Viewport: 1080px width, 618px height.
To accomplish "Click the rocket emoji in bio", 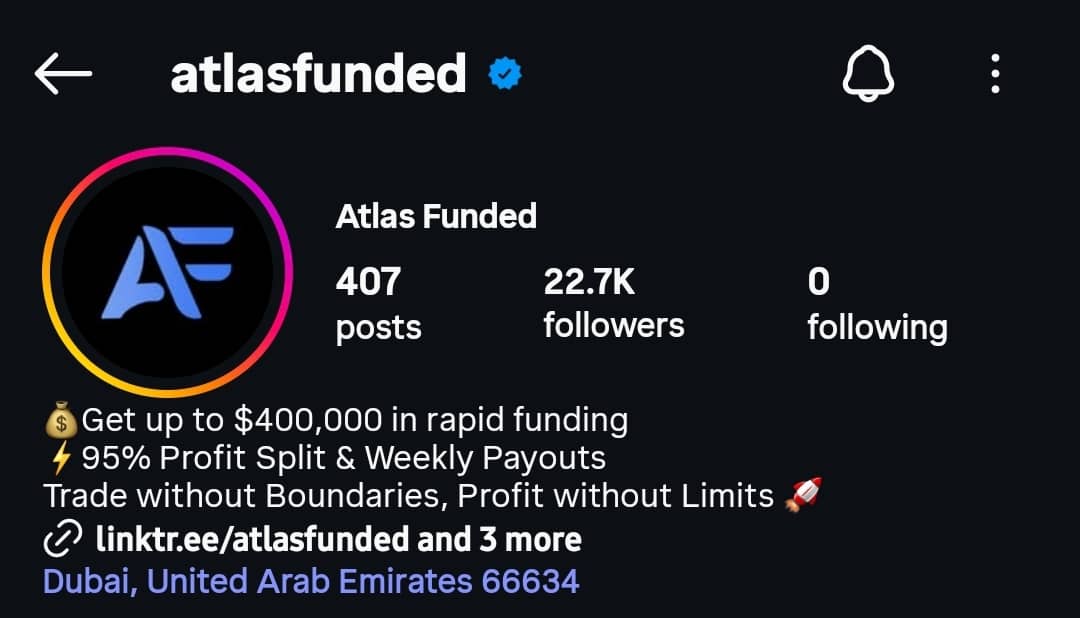I will [x=803, y=494].
